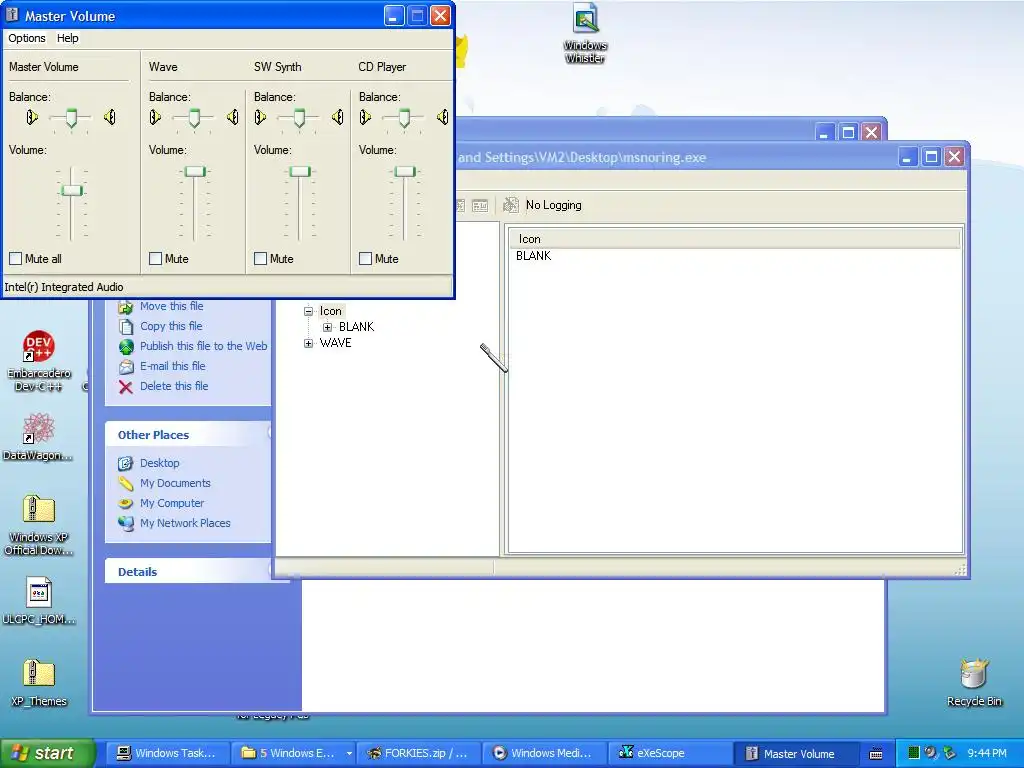
Task: Click the Master Volume title bar icon
Action: point(12,15)
